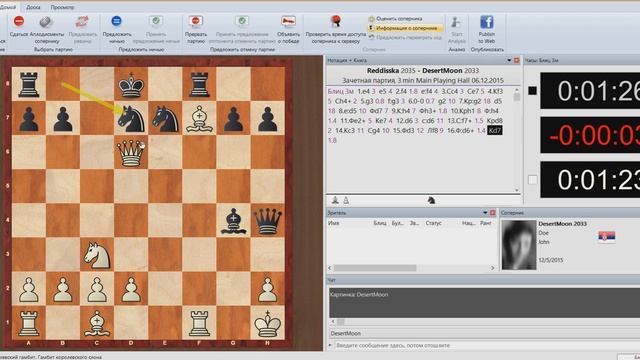This screenshot has width=640, height=360.
Task: Click the captured black knight icon below notation
Action: click(x=431, y=200)
